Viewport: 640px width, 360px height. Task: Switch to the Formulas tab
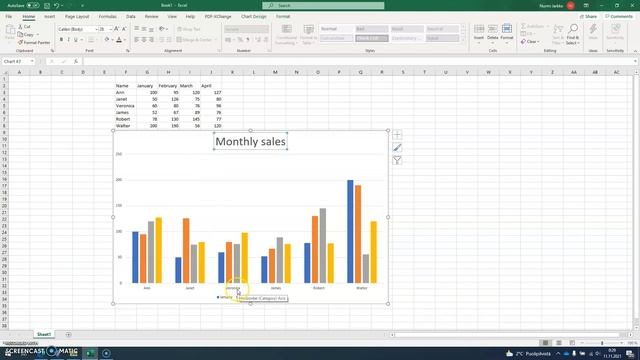coord(108,17)
